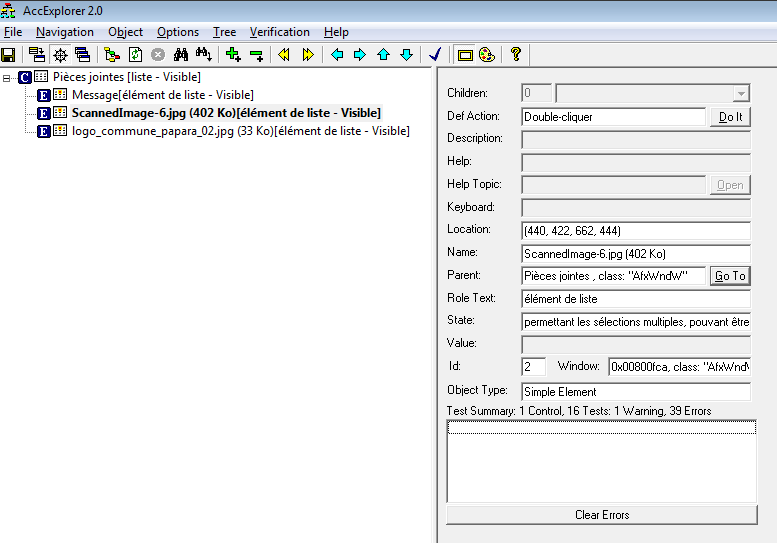Toggle the yellow highlight rectangle icon
Screen dimensions: 777x543
[465, 54]
